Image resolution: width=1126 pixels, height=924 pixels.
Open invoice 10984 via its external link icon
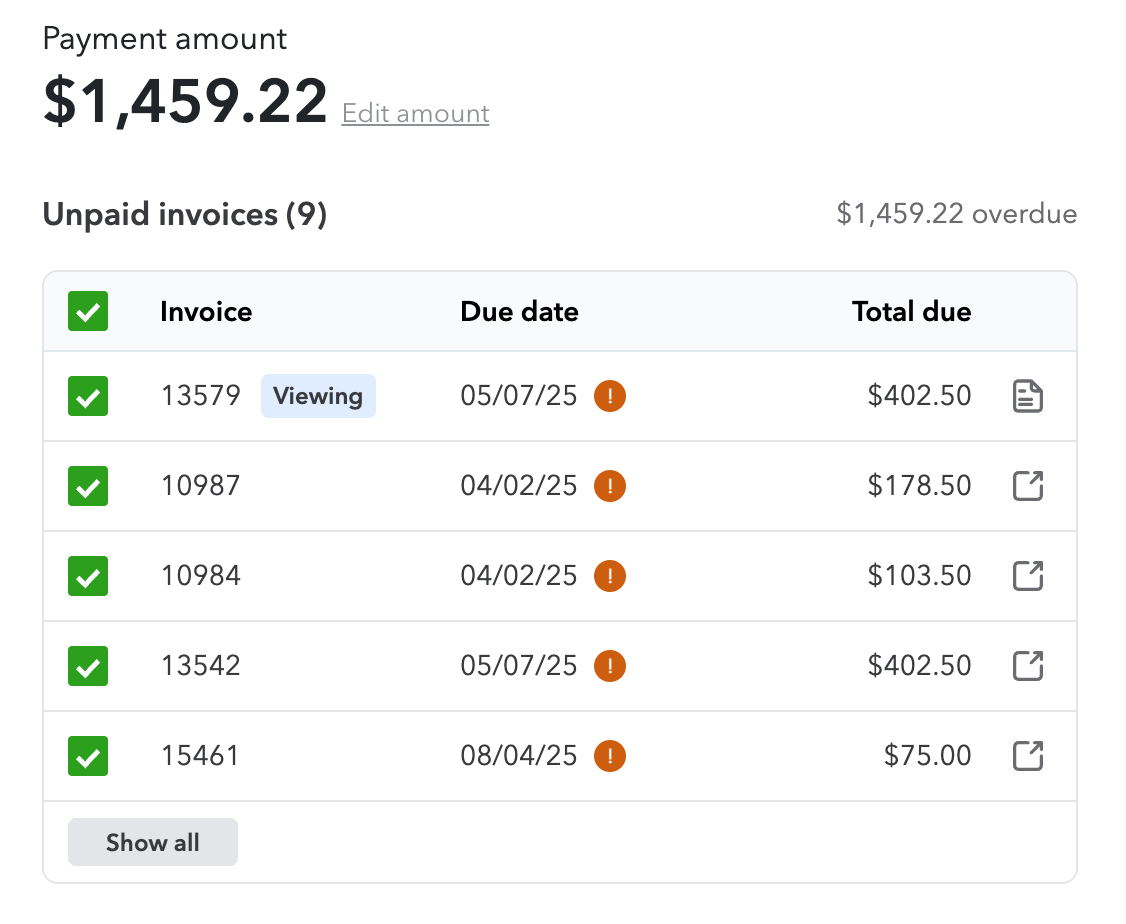(x=1028, y=576)
